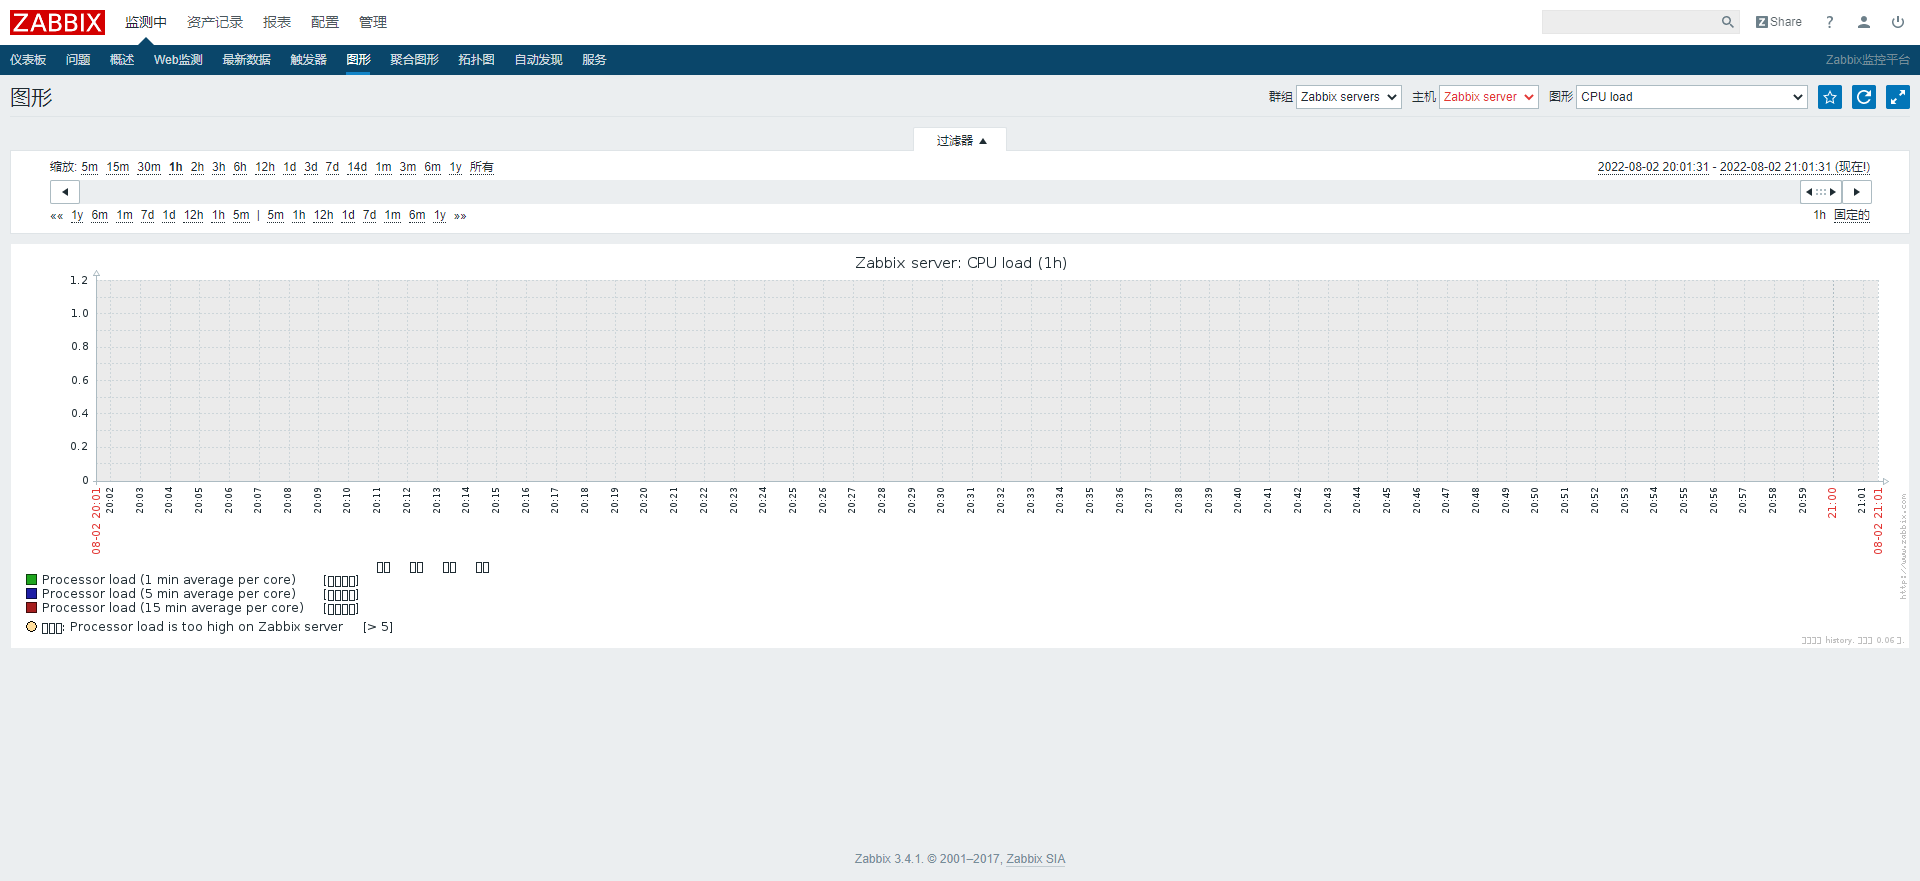
Task: Click the Zabbix logo
Action: pyautogui.click(x=57, y=22)
